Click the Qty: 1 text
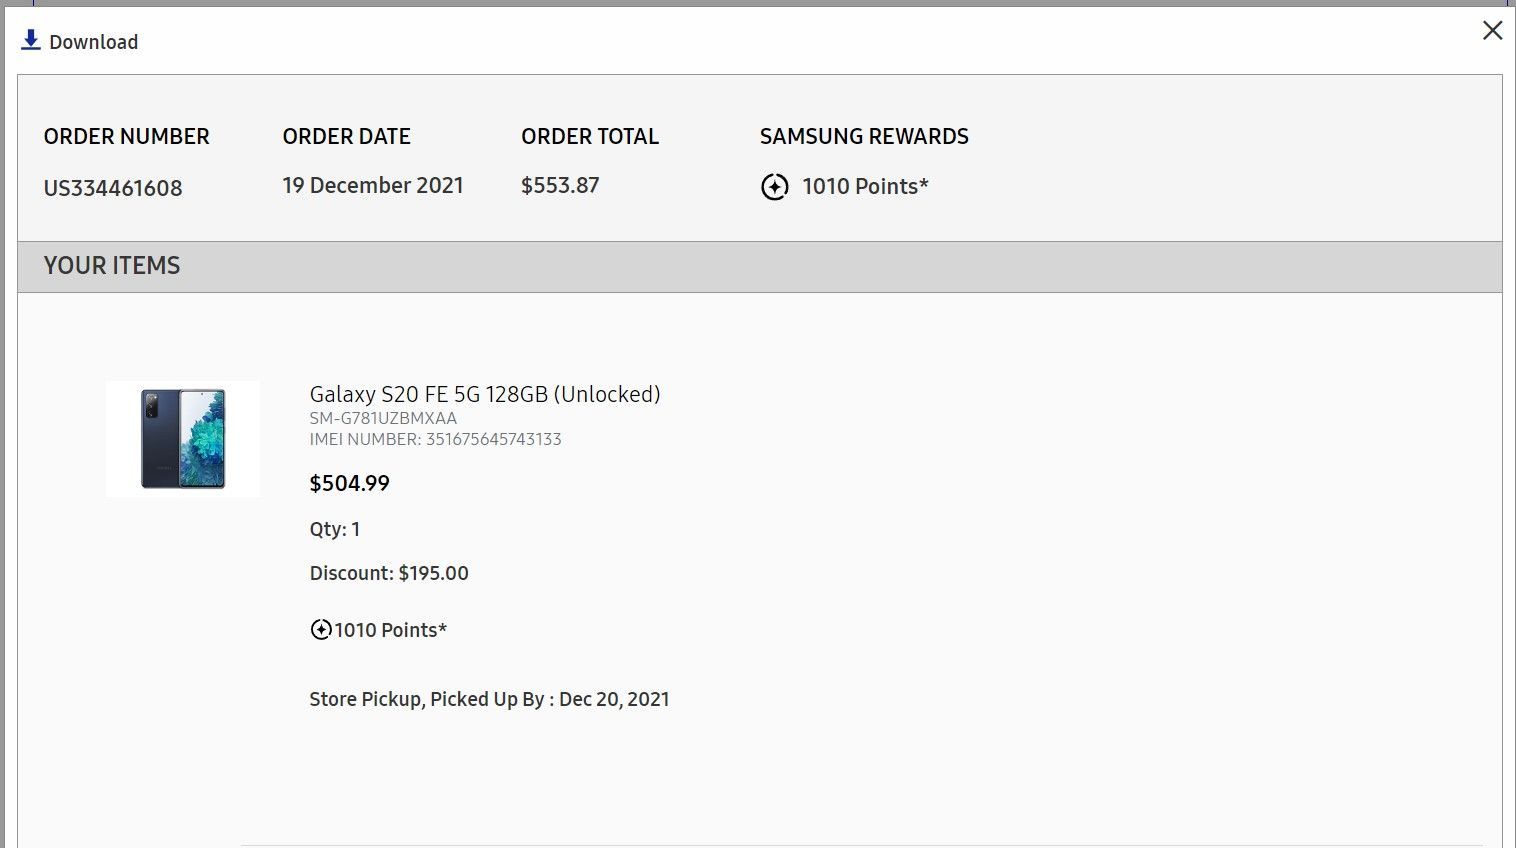Image resolution: width=1516 pixels, height=848 pixels. [x=335, y=529]
